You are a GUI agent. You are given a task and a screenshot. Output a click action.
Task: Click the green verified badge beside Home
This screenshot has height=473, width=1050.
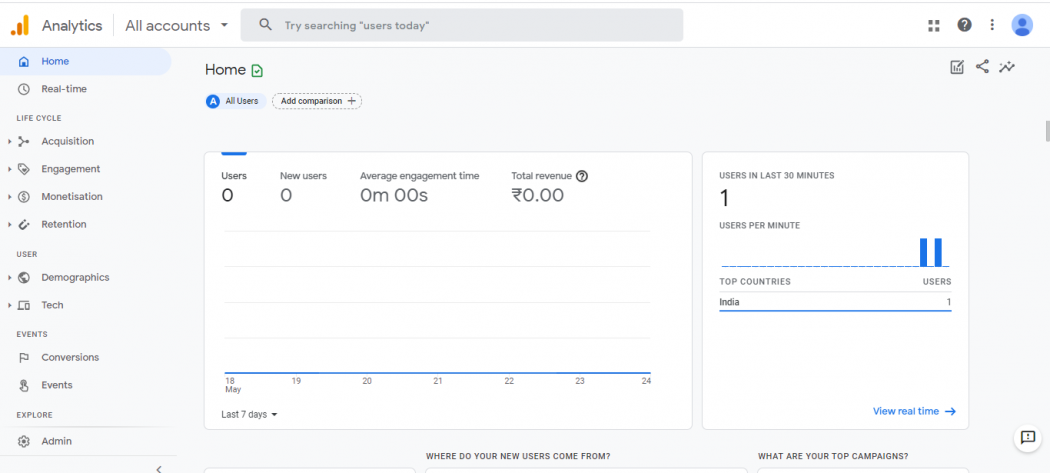[x=257, y=70]
